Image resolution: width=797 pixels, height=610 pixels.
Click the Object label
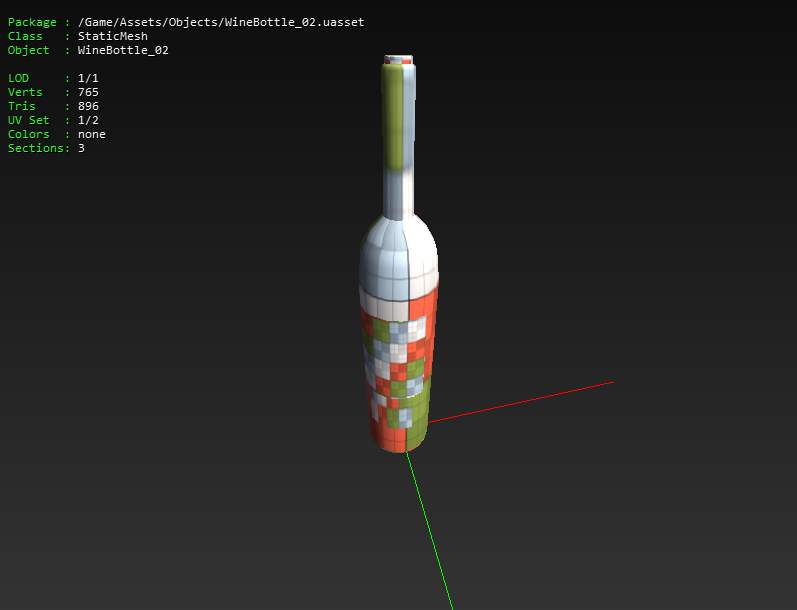coord(28,50)
